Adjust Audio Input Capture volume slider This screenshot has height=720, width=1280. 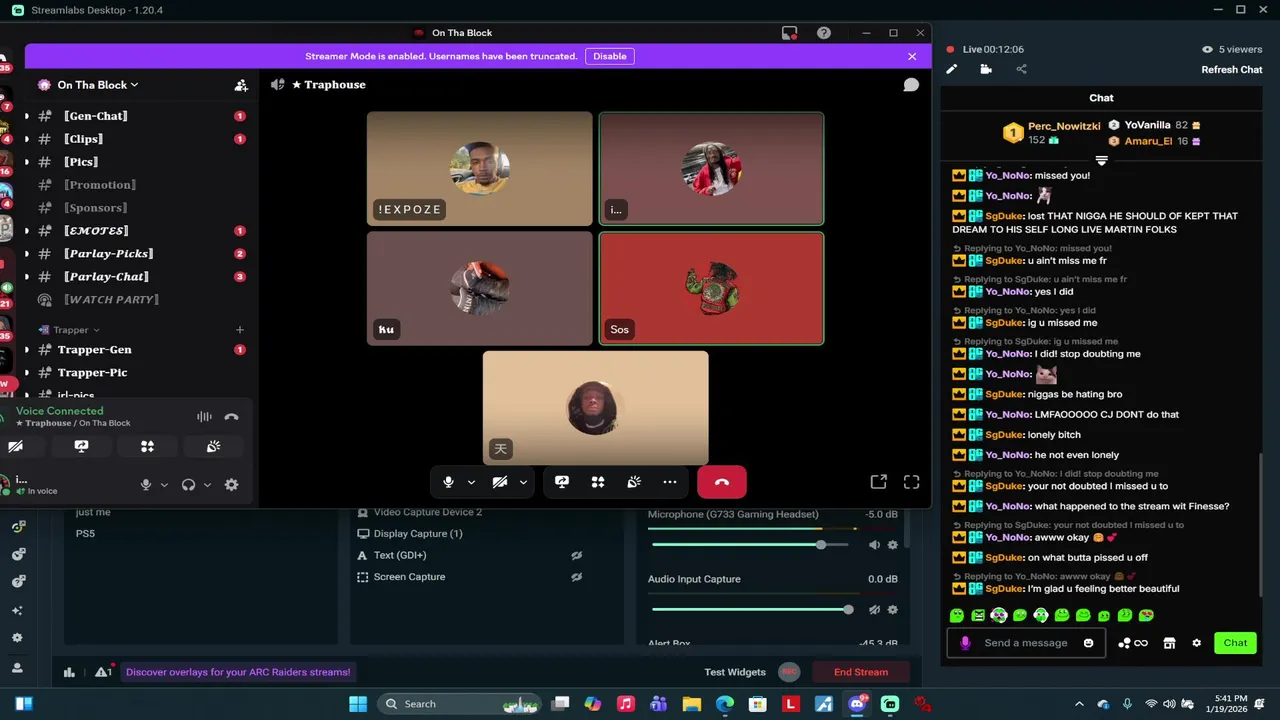(x=753, y=610)
